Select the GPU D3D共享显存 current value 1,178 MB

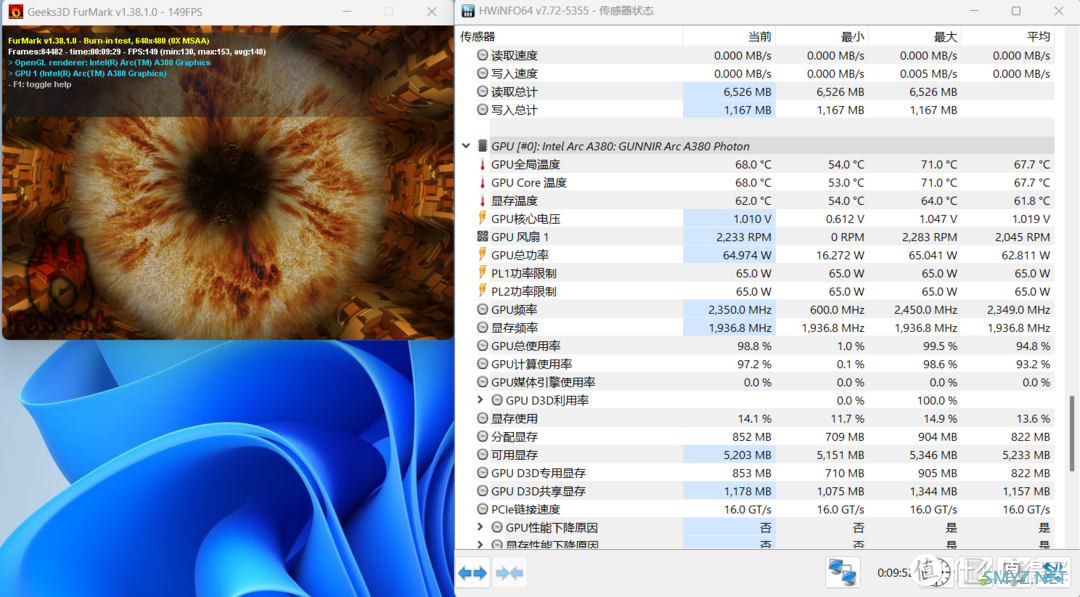747,492
